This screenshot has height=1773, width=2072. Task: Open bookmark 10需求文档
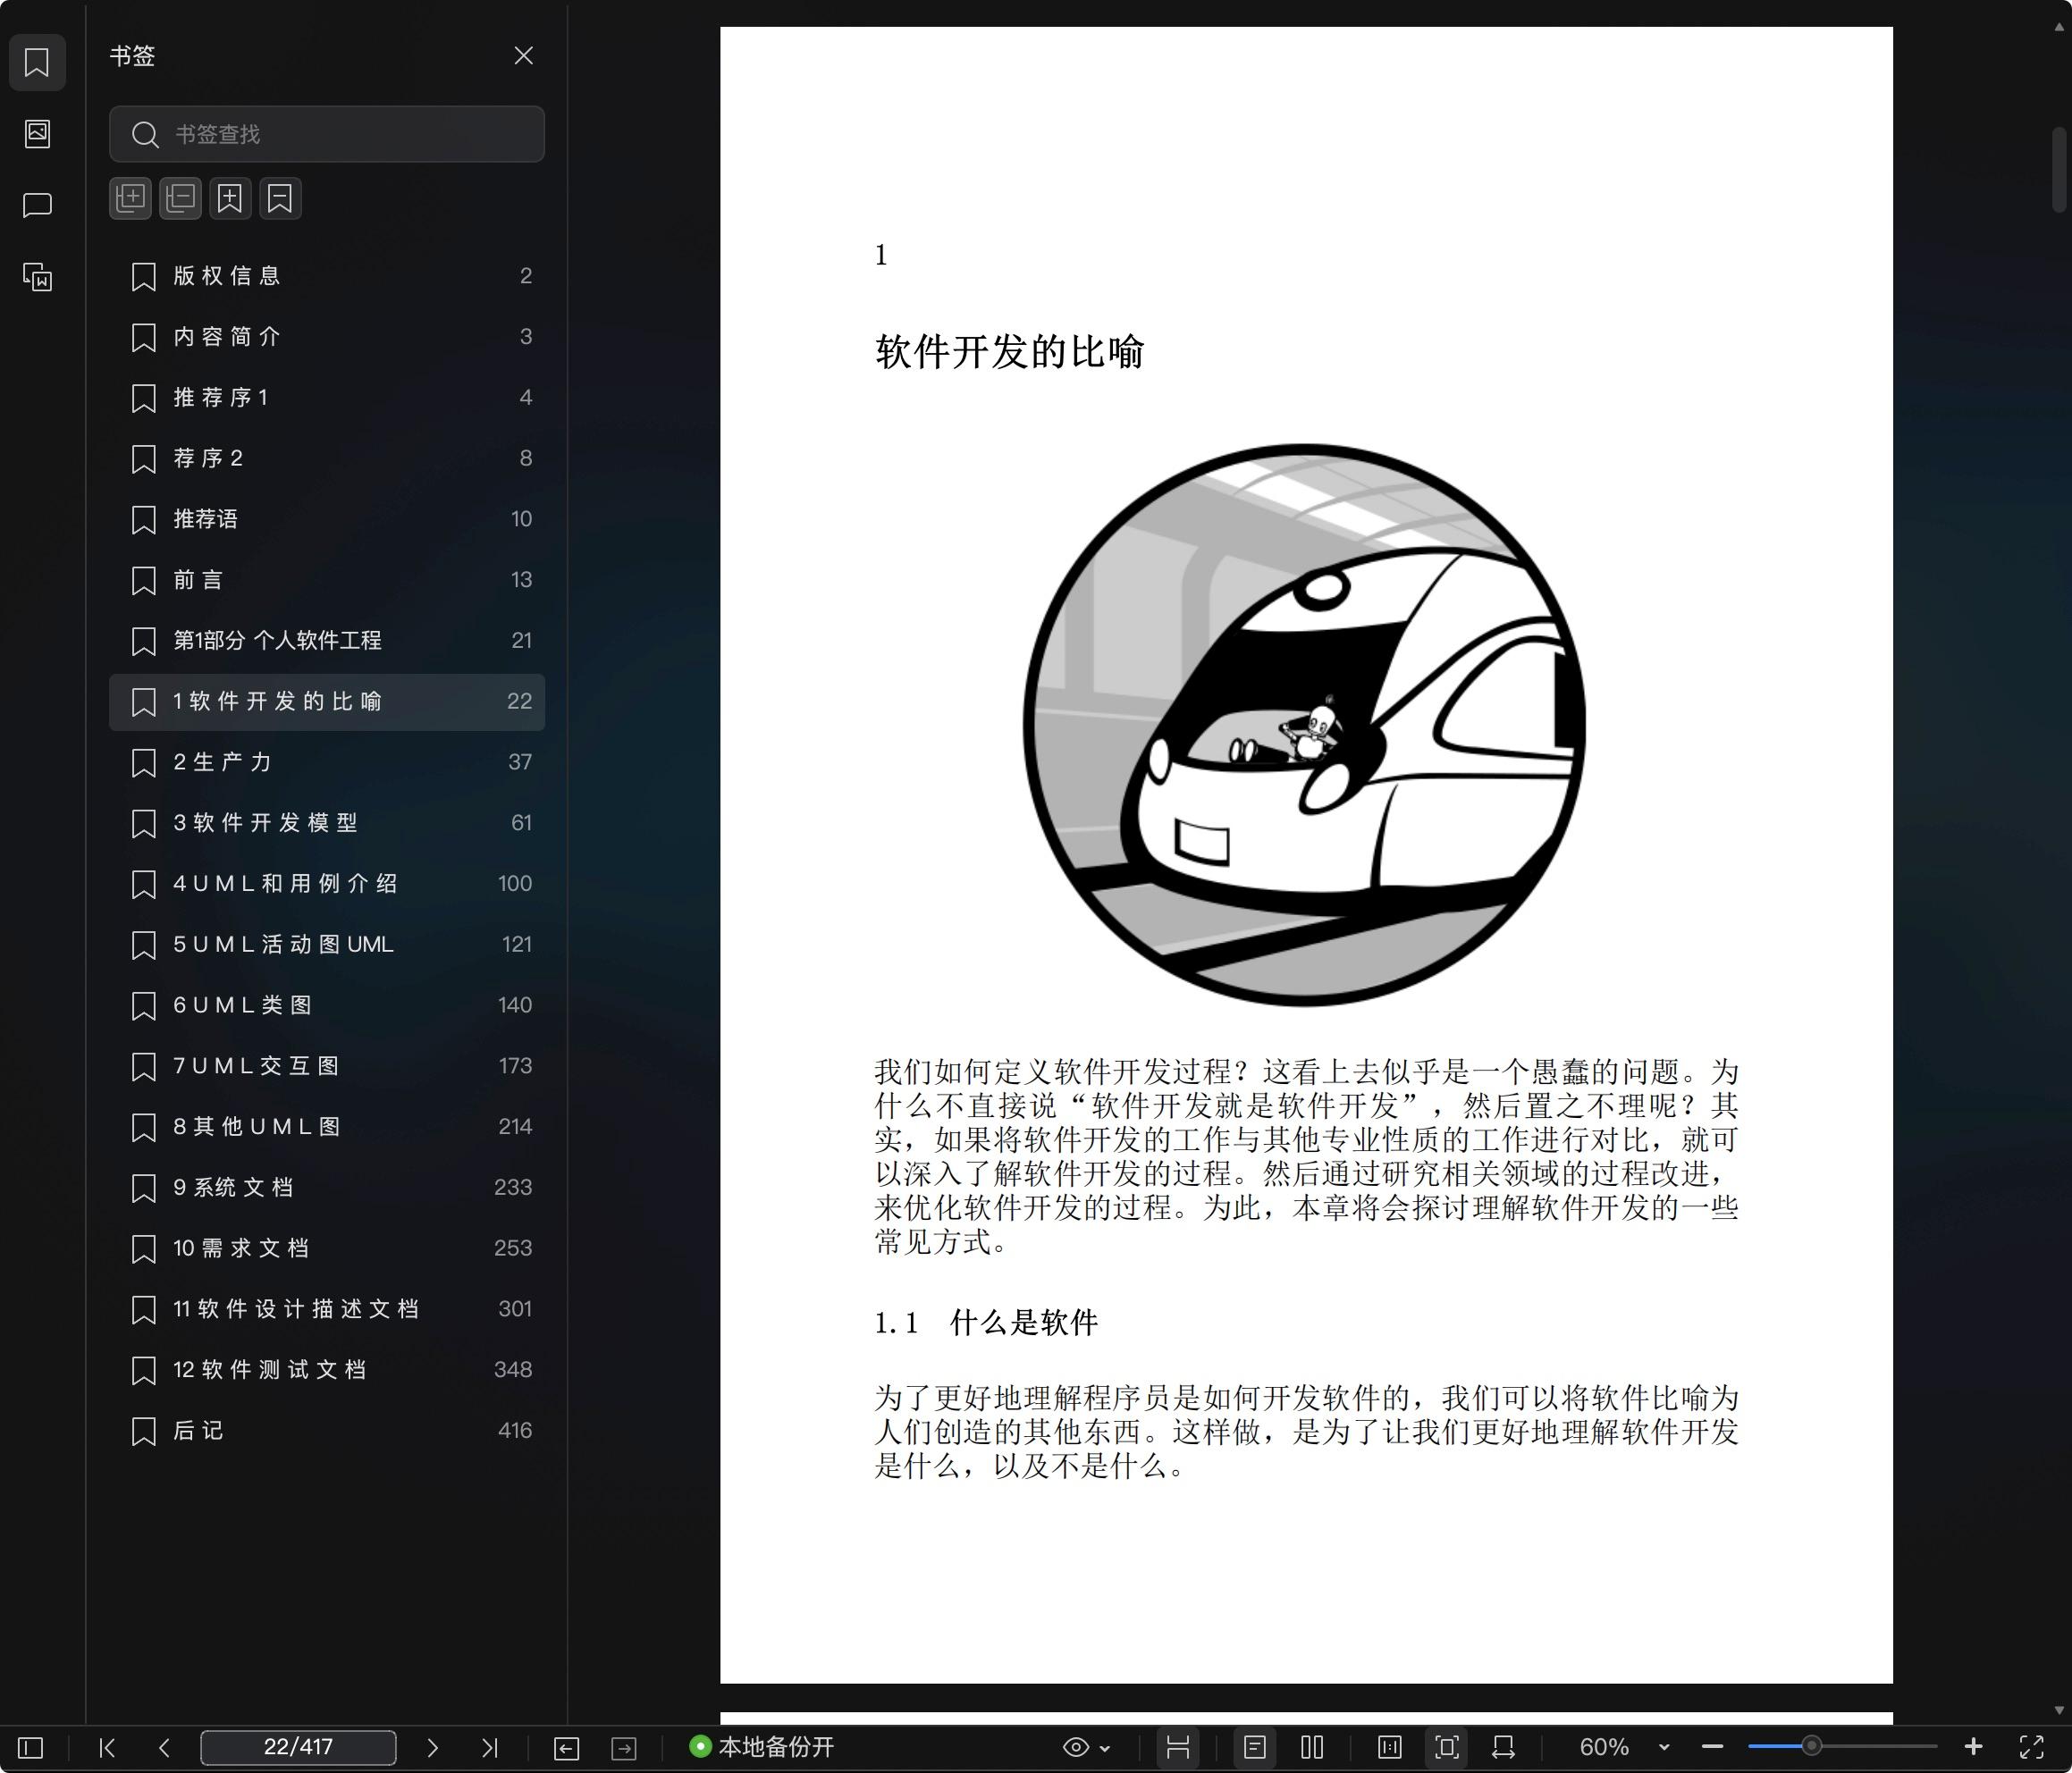click(327, 1248)
